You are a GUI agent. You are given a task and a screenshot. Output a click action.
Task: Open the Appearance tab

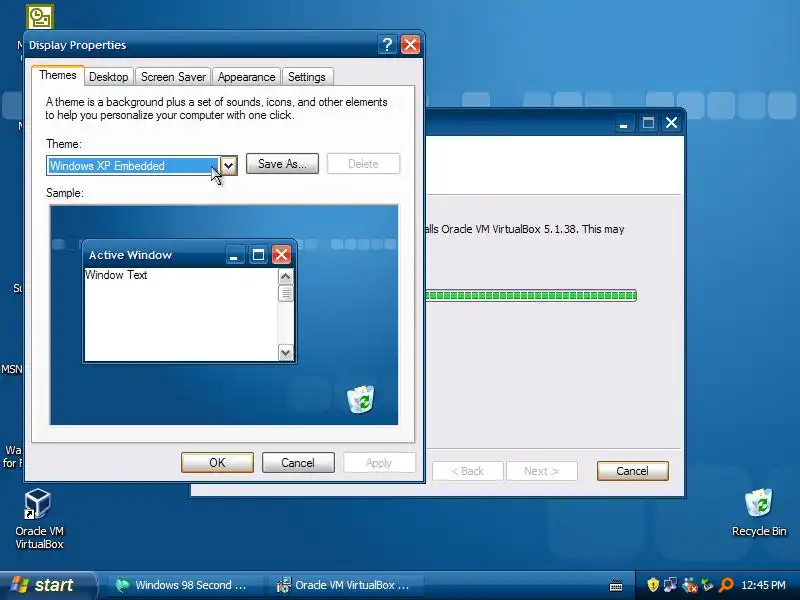(246, 77)
